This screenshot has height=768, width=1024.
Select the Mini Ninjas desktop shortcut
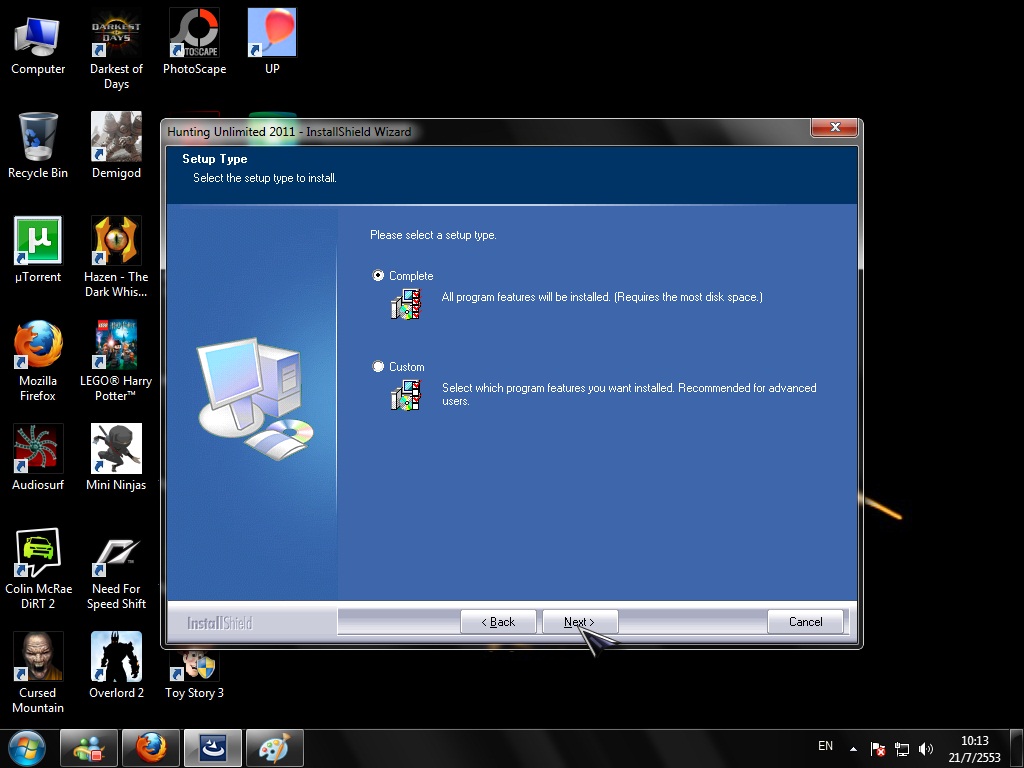(x=116, y=457)
